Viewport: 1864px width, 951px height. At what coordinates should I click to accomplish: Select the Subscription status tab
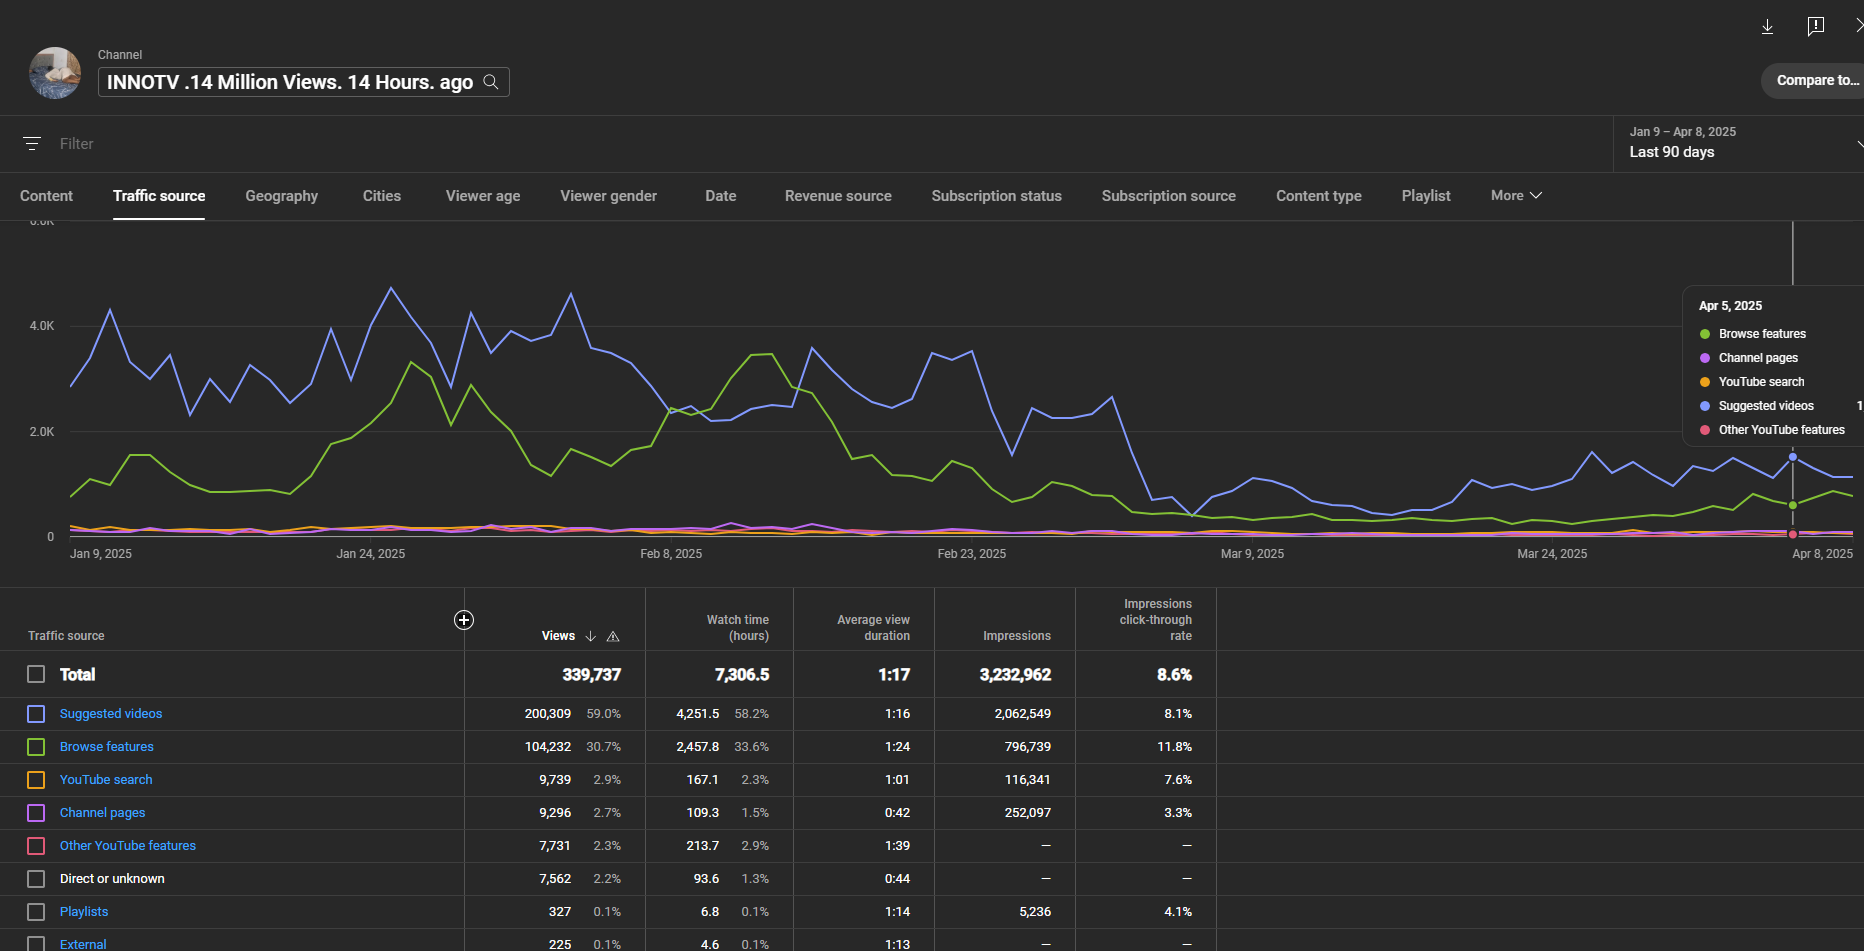coord(997,196)
